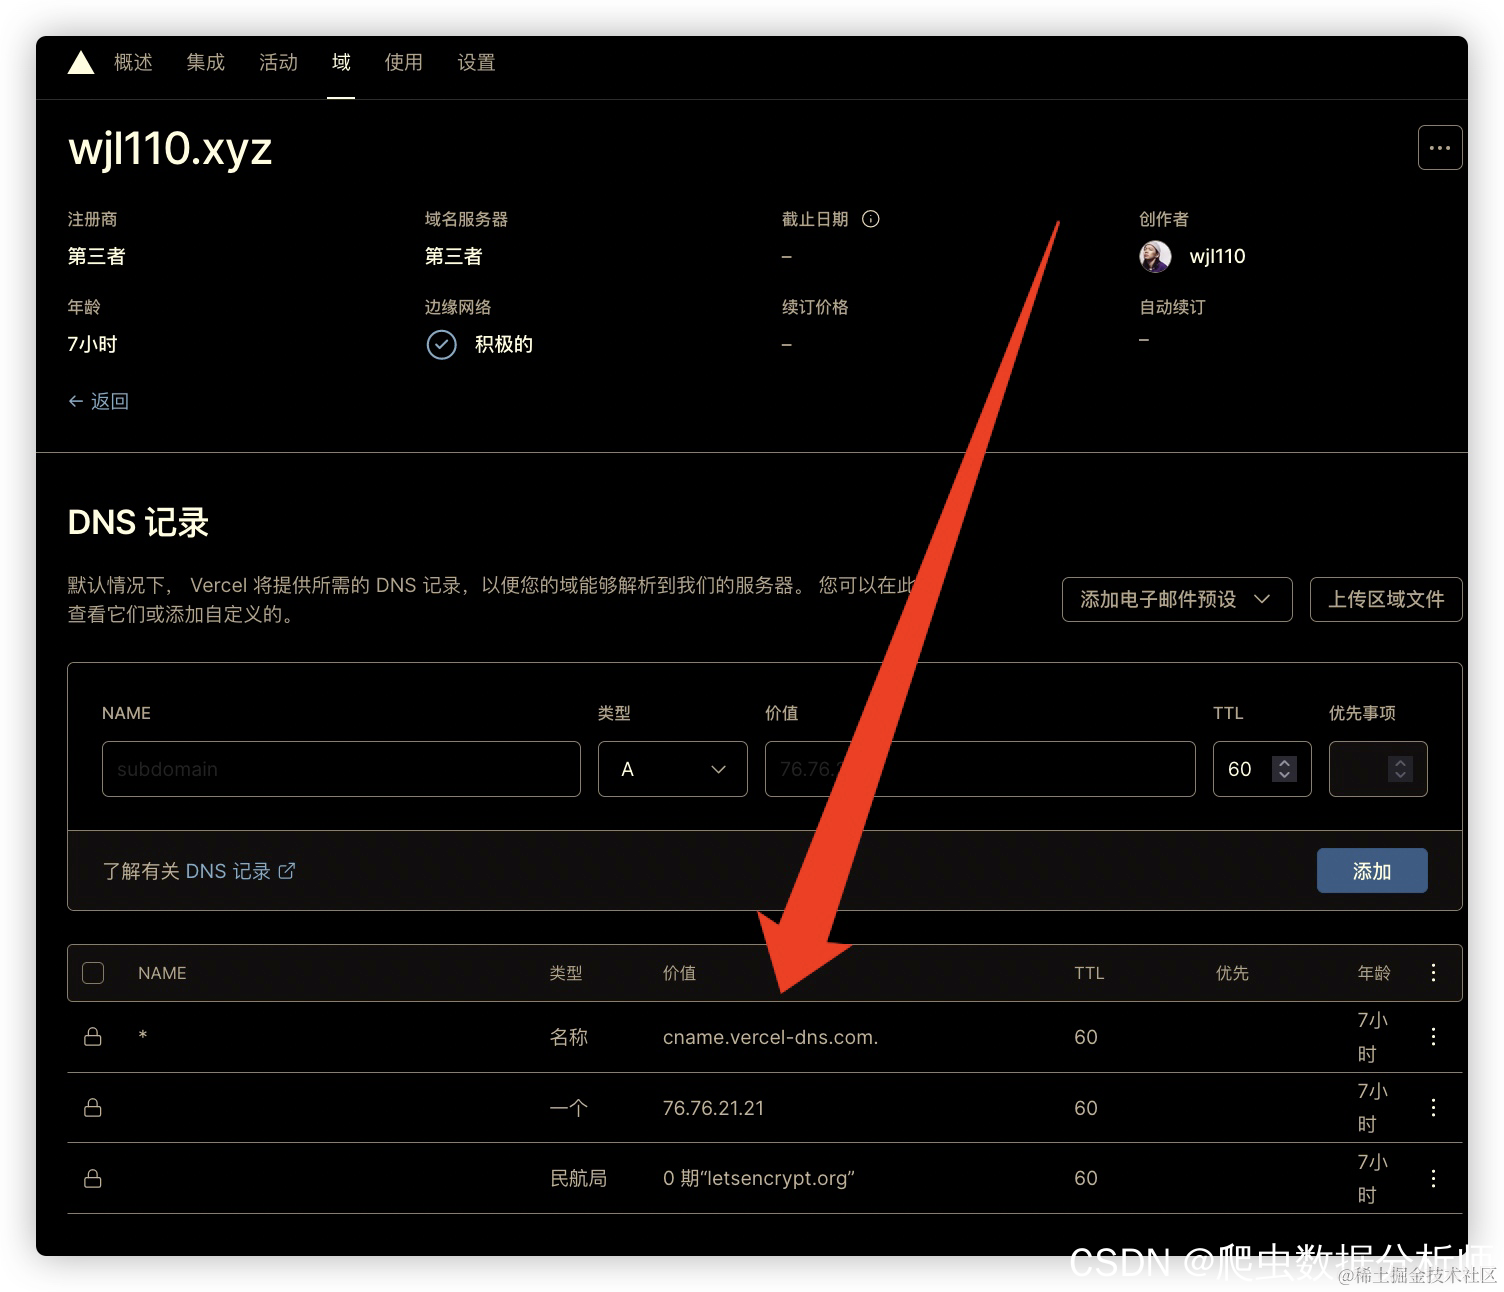Click the TTL column header in records table
The width and height of the screenshot is (1504, 1292).
[x=1089, y=973]
